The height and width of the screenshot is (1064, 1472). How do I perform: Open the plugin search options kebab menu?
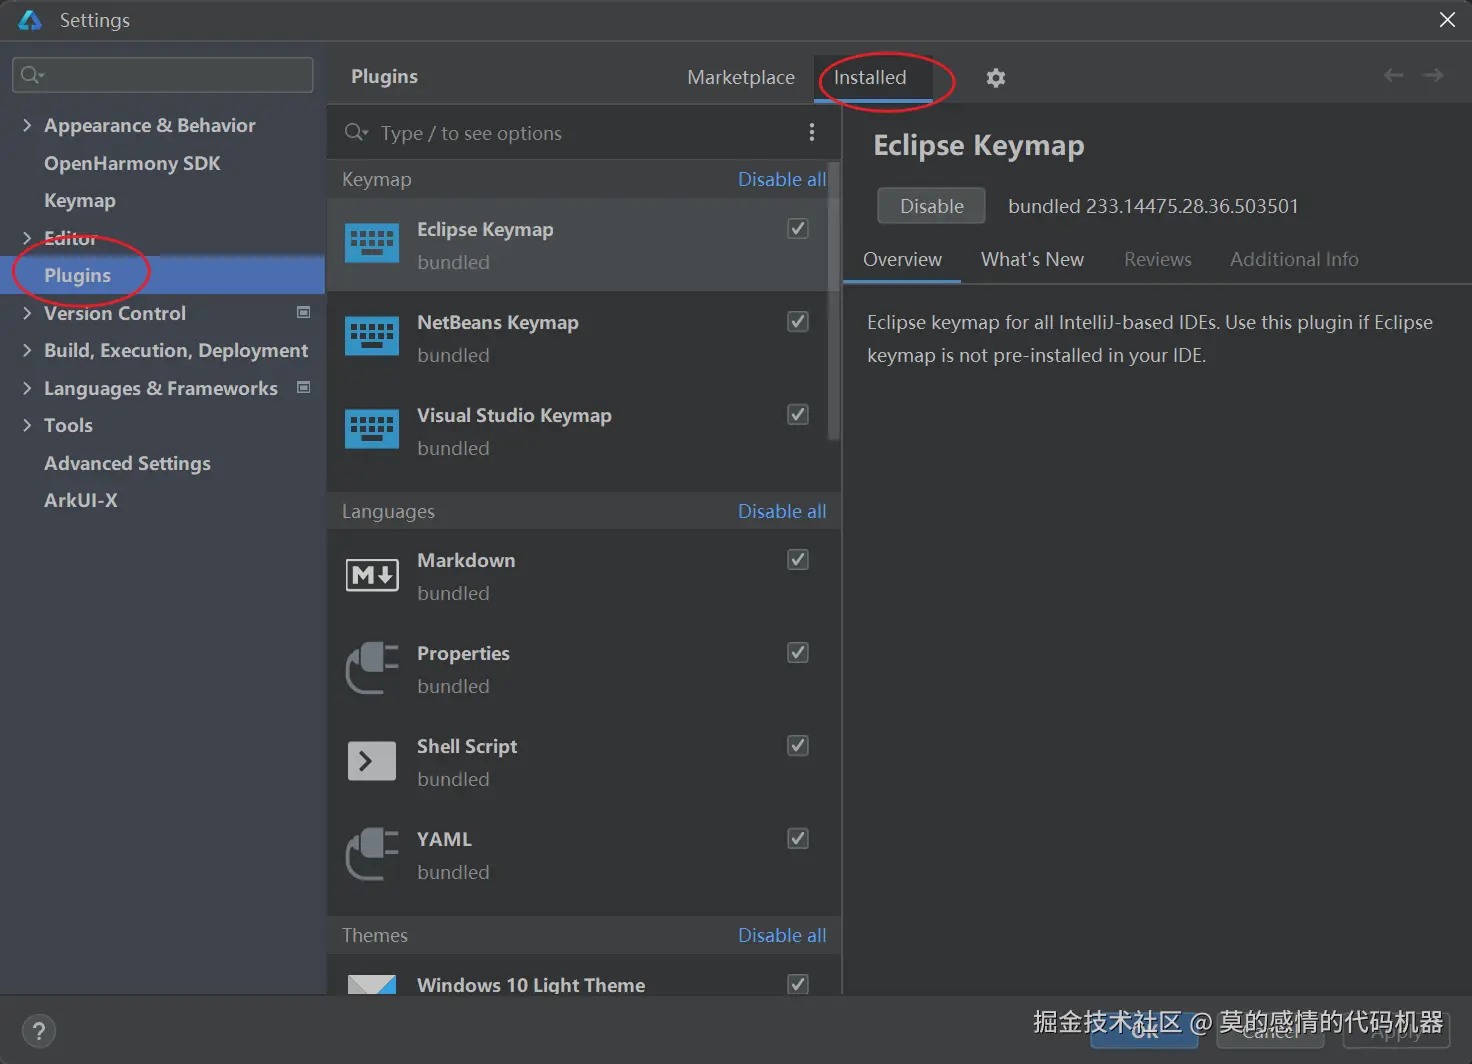coord(811,132)
